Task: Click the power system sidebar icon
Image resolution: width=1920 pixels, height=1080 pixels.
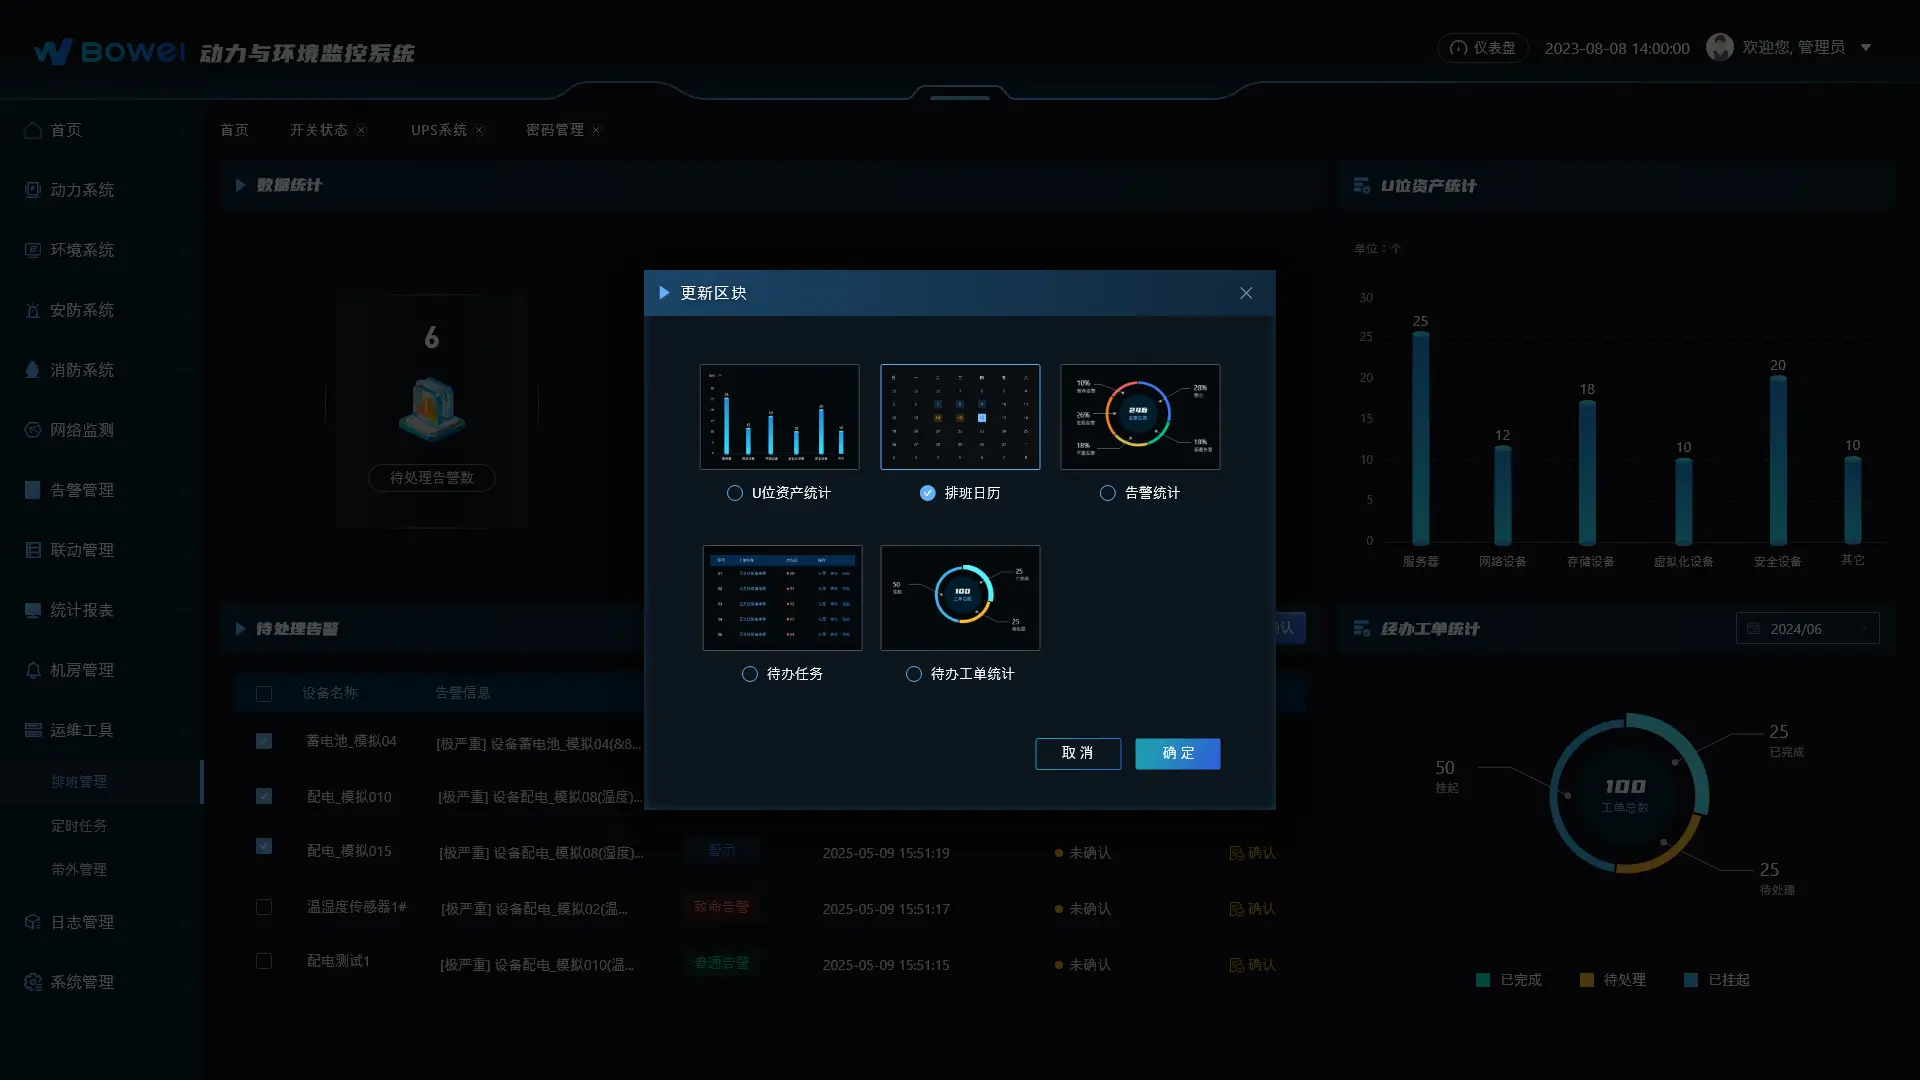Action: click(x=33, y=190)
